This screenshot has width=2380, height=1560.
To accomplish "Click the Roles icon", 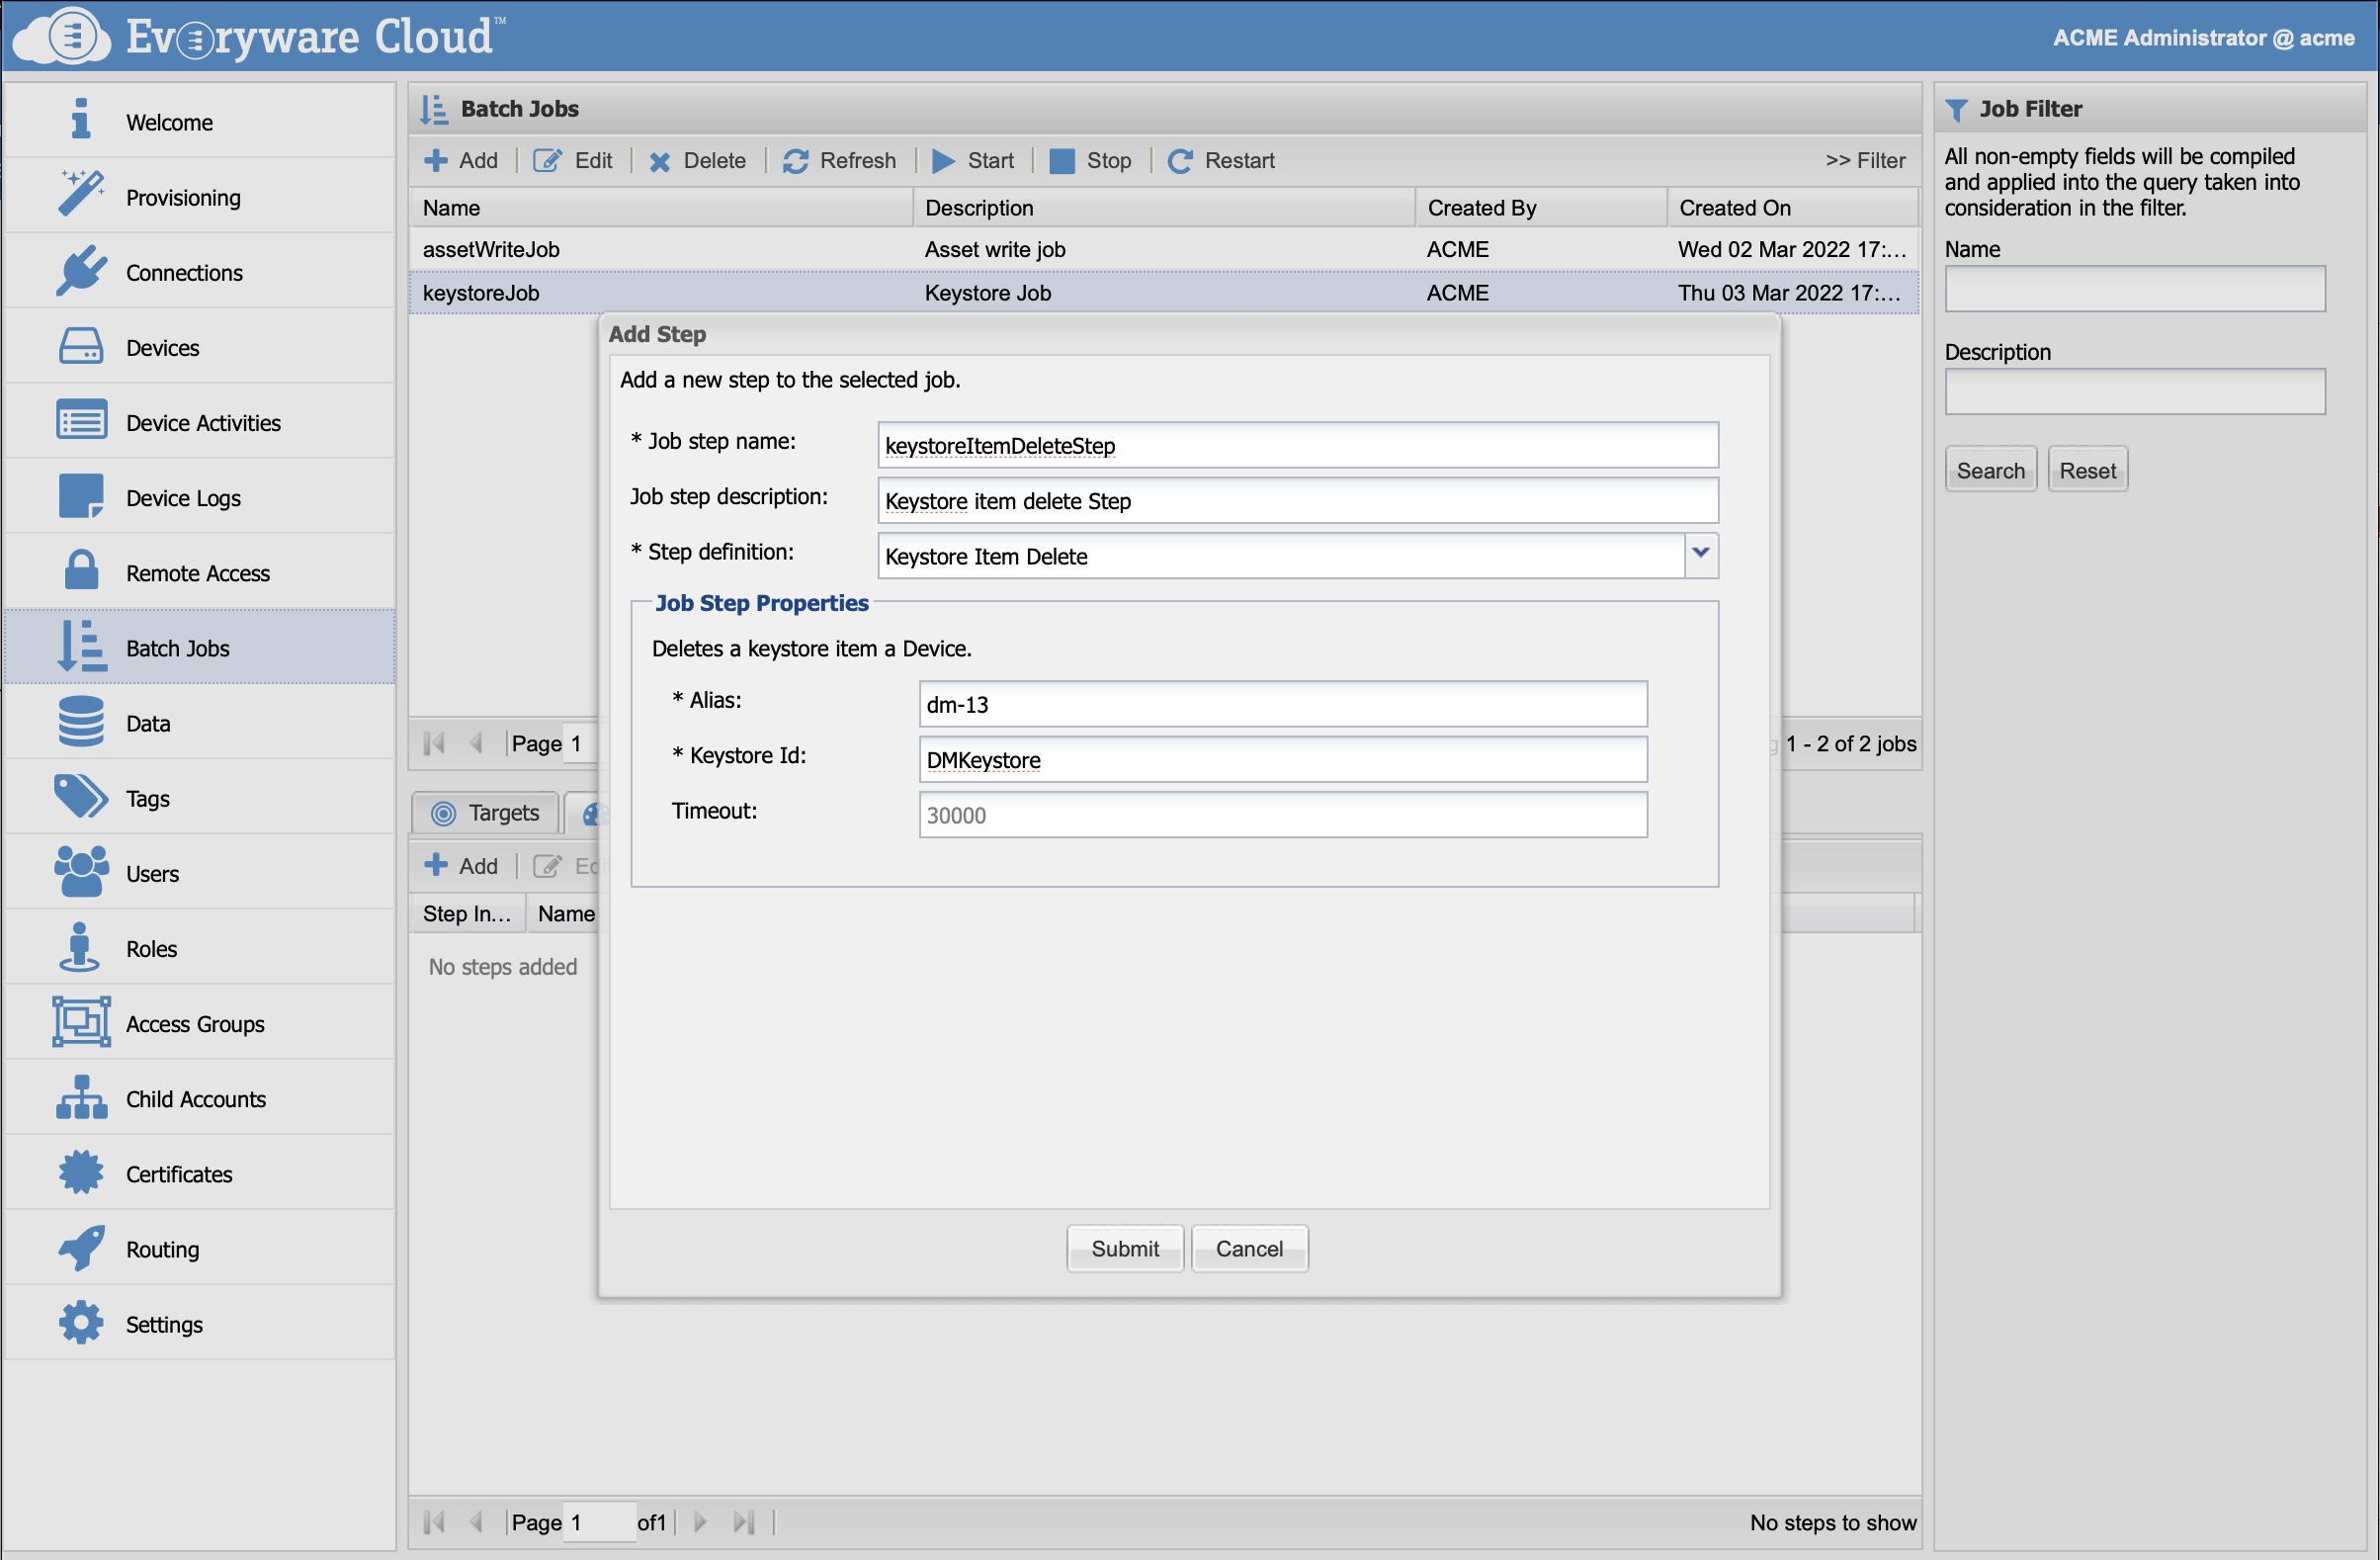I will 81,947.
